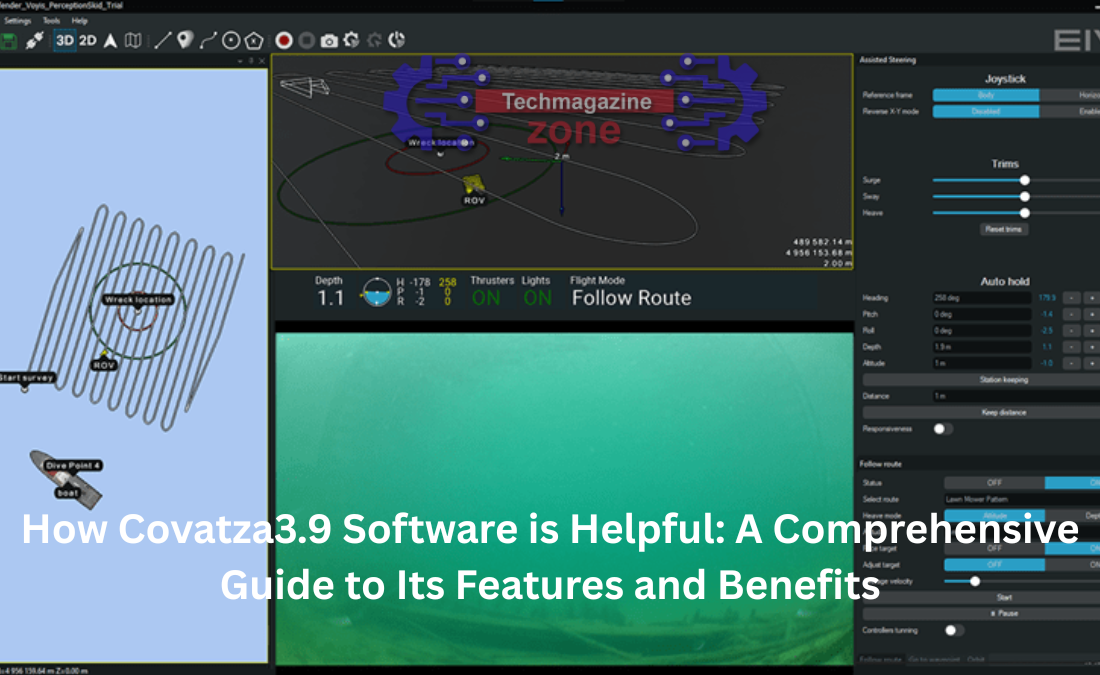1100x675 pixels.
Task: Click the green save icon in toolbar
Action: click(x=8, y=41)
